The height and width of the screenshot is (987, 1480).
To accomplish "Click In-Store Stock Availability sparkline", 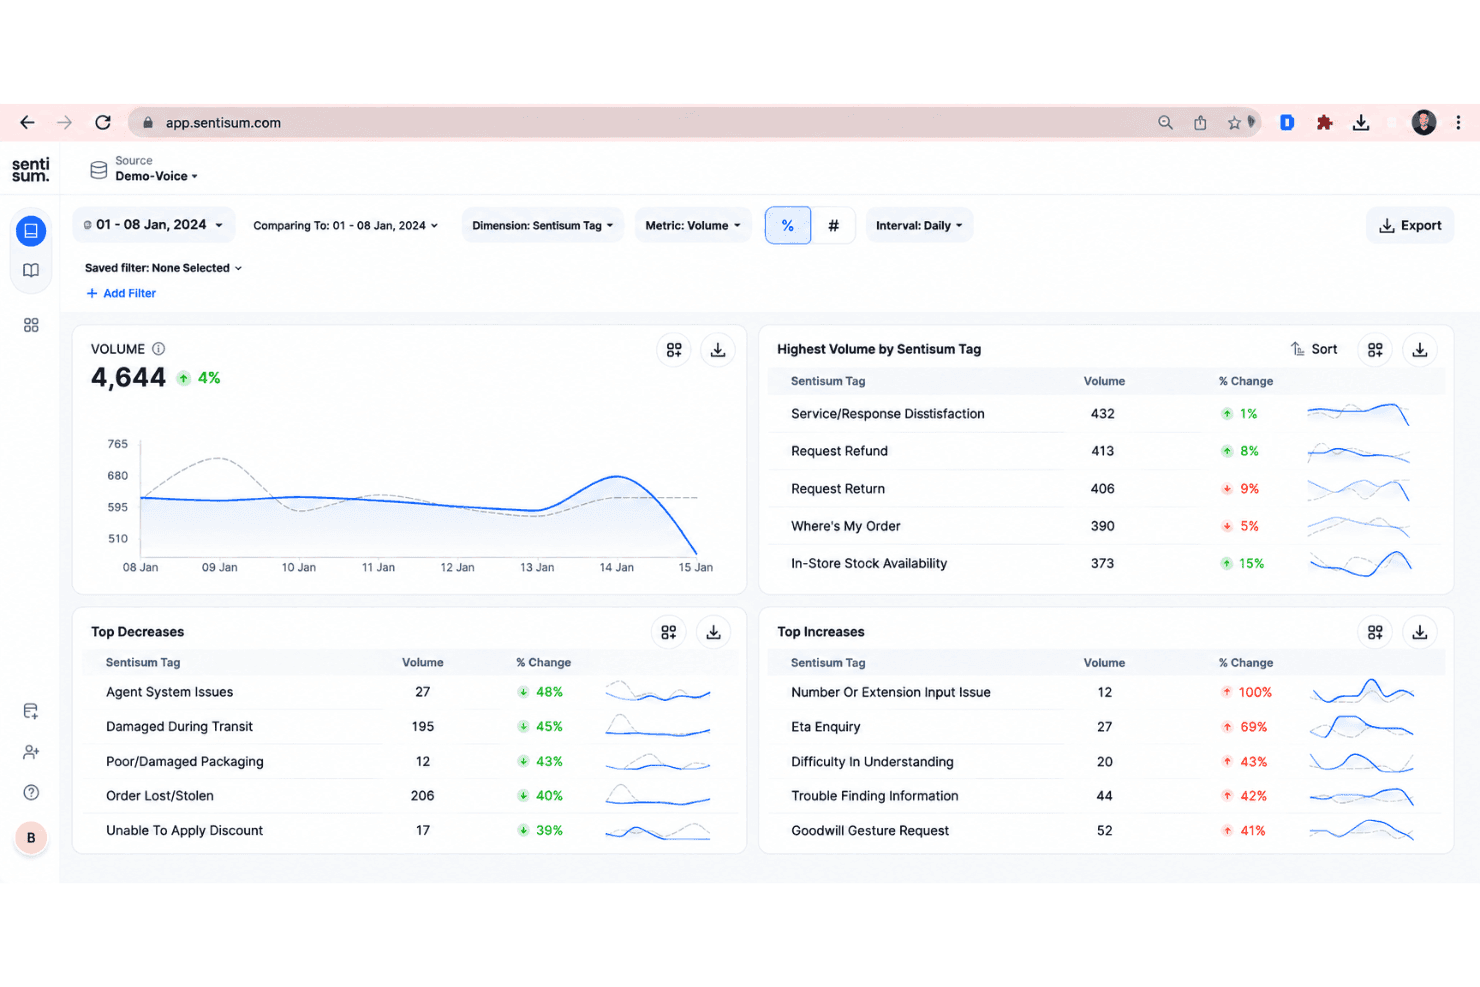I will 1360,564.
